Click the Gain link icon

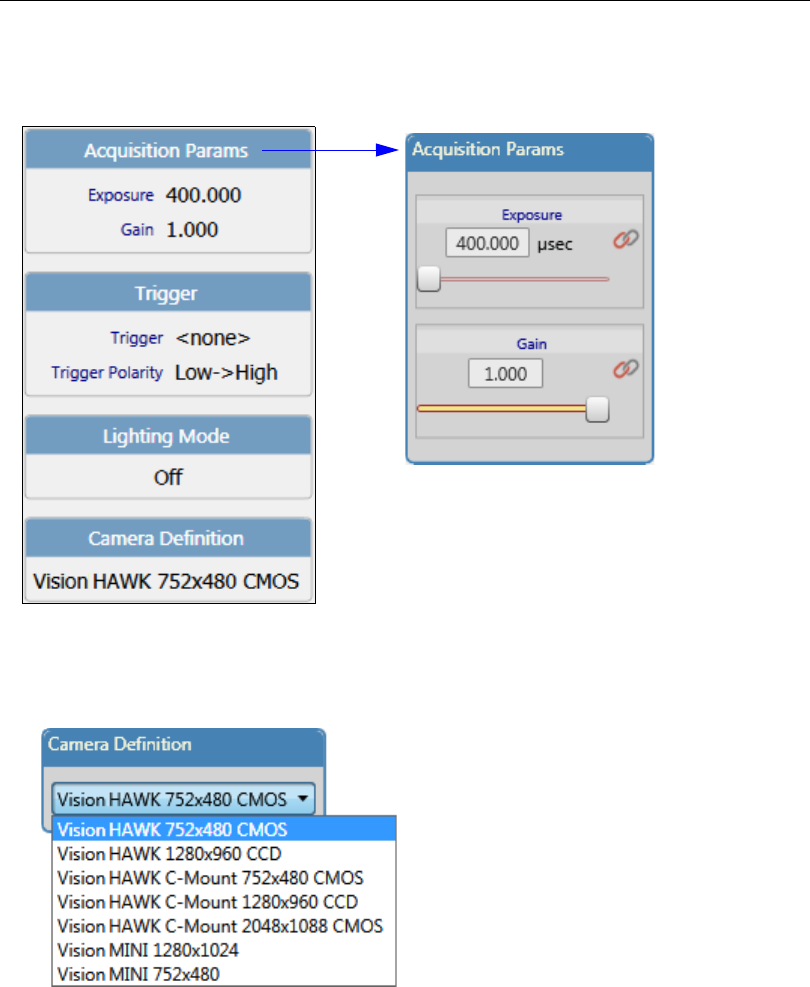point(626,369)
